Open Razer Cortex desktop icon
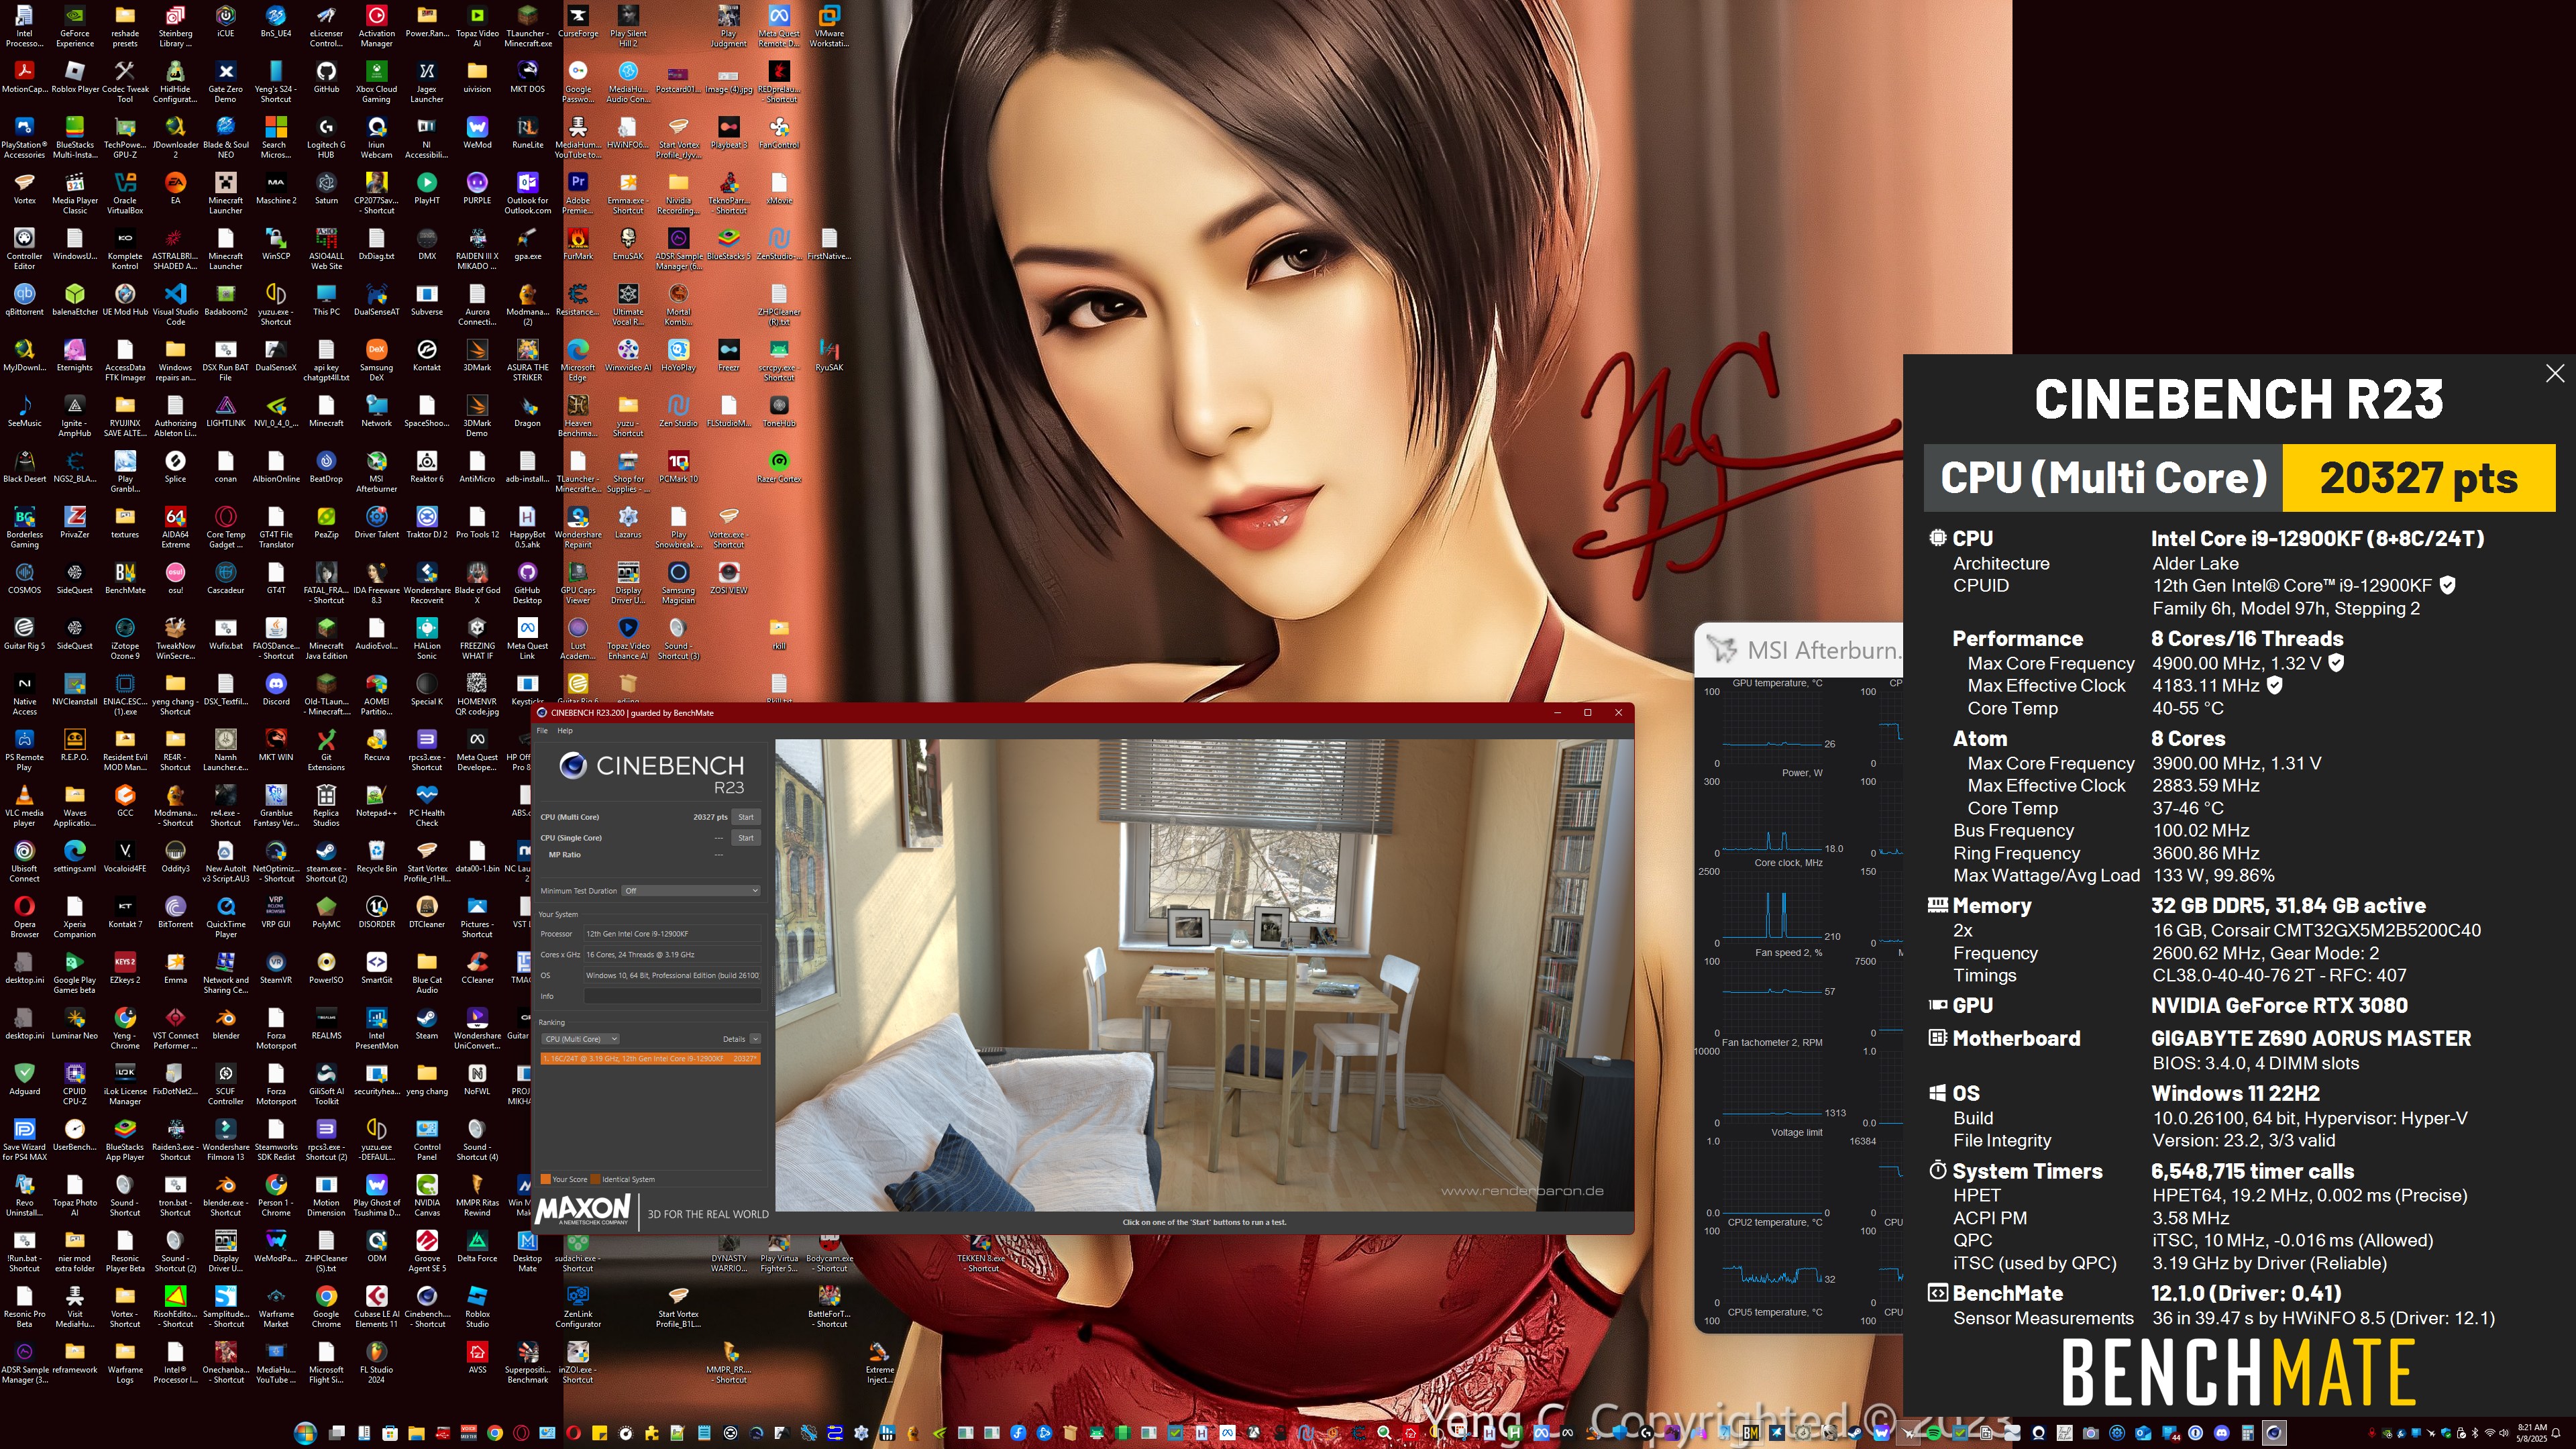 (x=779, y=466)
